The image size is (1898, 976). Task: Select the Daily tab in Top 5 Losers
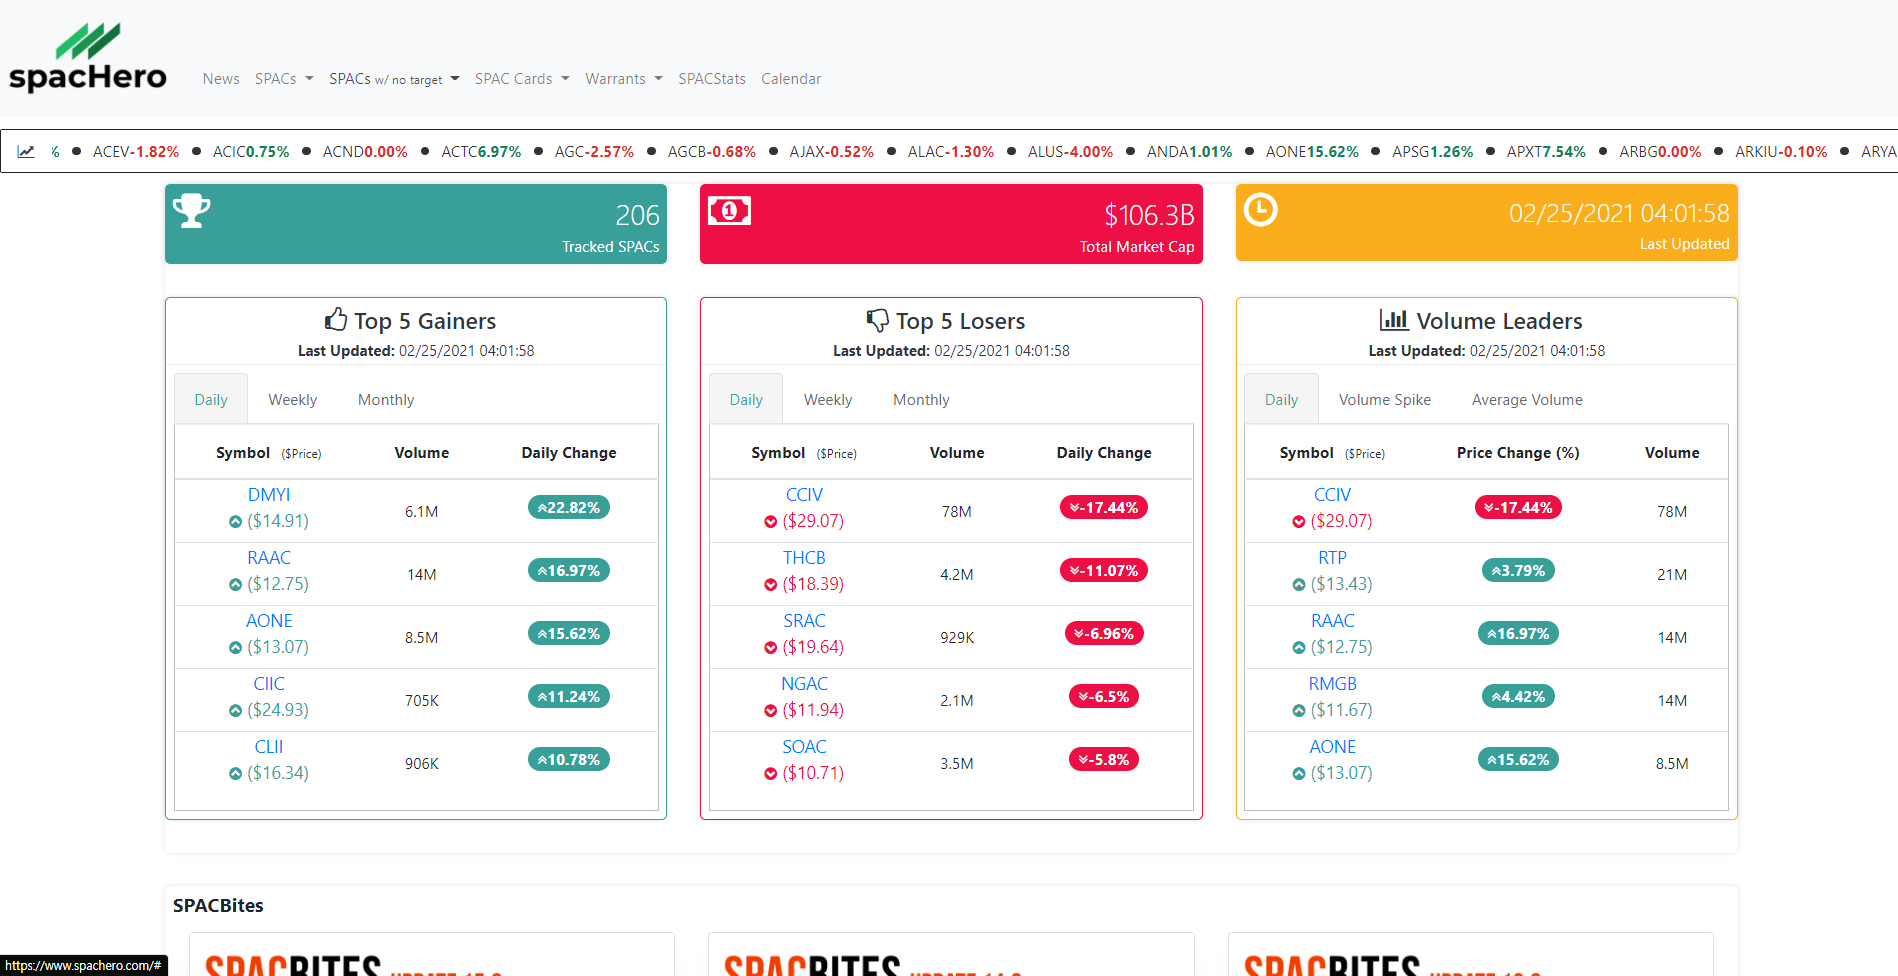(x=746, y=400)
